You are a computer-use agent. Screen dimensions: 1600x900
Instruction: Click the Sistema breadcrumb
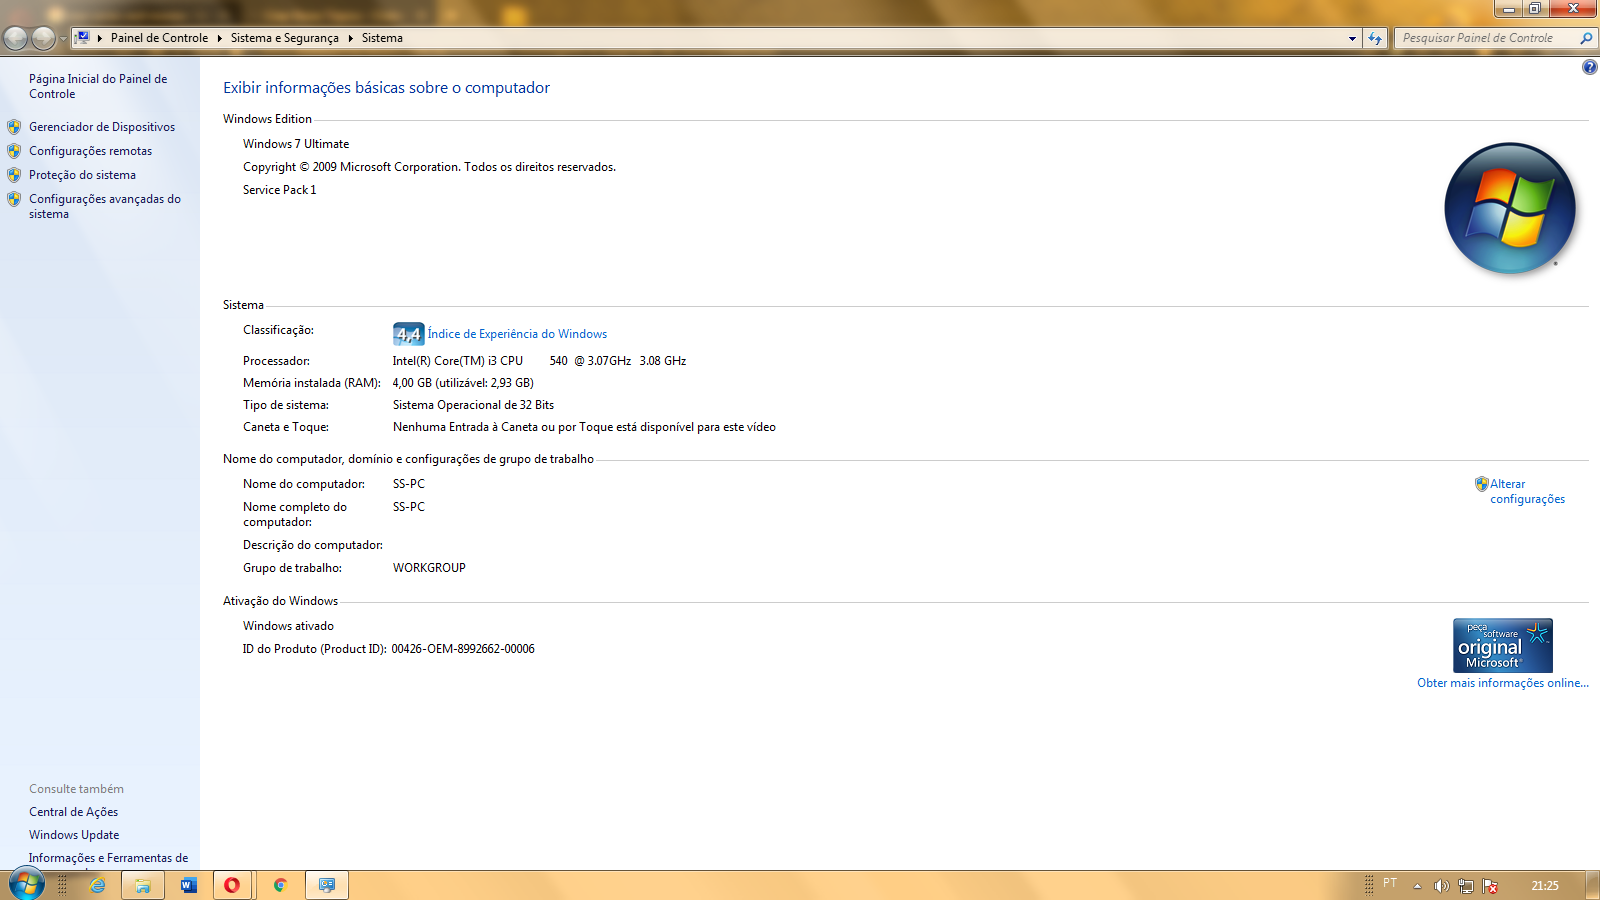pos(382,38)
